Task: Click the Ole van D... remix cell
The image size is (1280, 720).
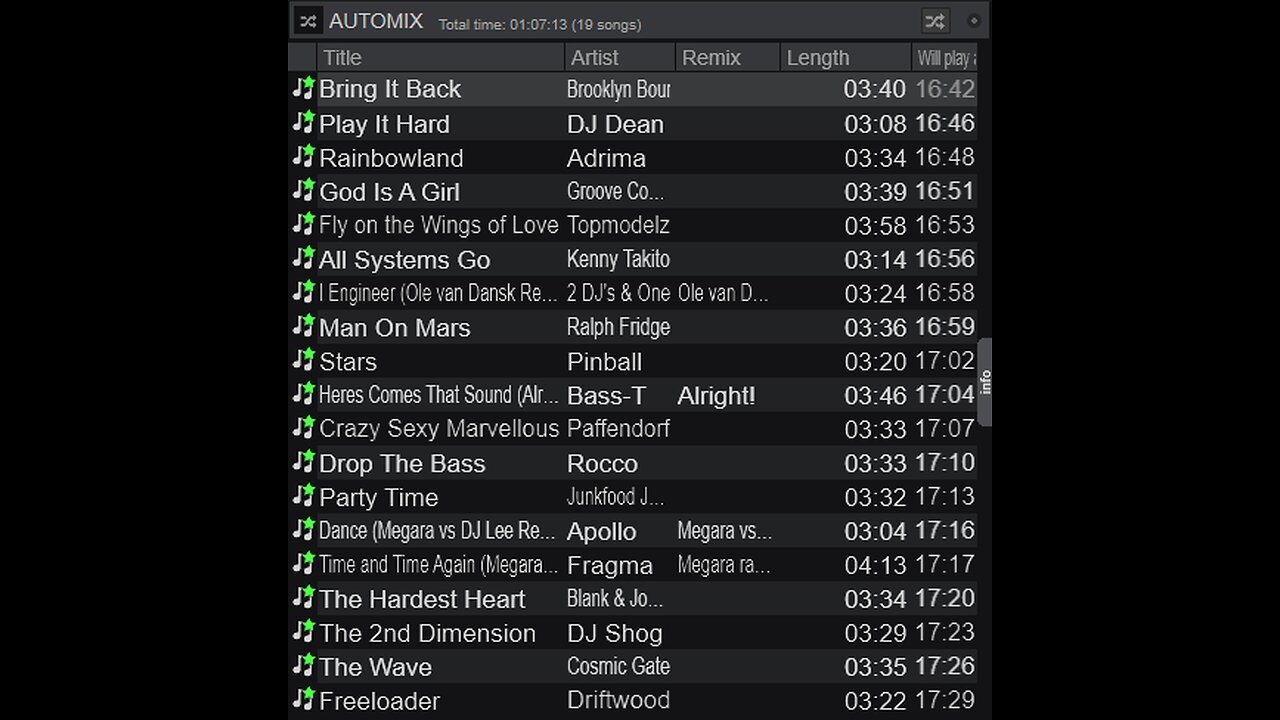Action: pos(723,294)
